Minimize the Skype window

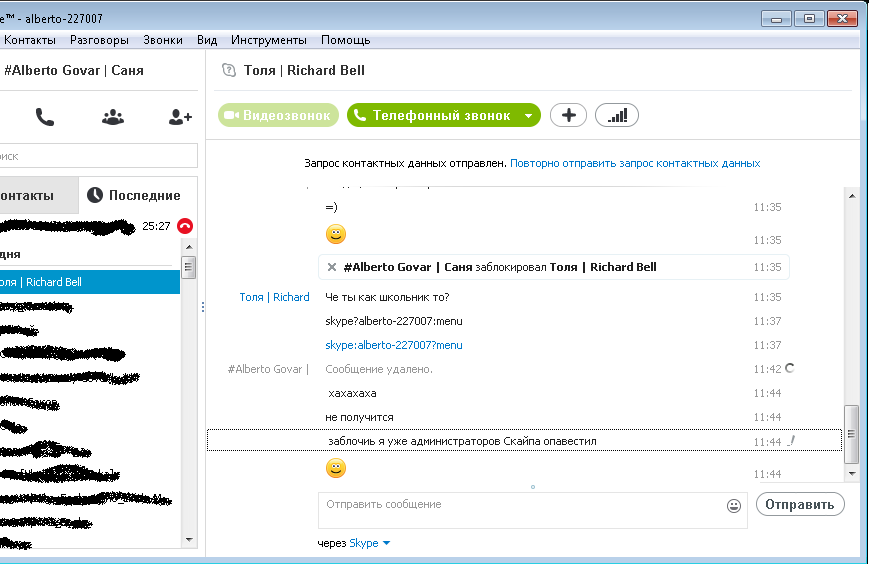click(x=776, y=19)
